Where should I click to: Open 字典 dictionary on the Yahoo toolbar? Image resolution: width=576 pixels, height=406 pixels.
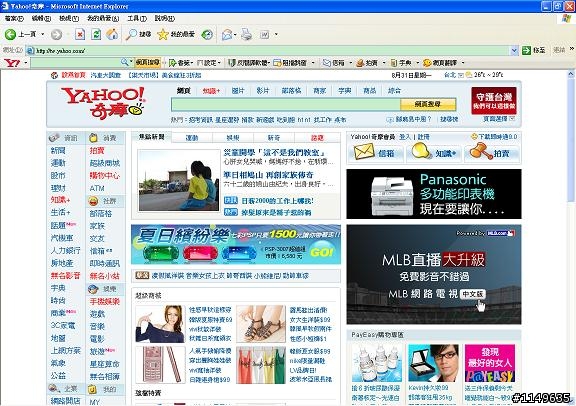point(401,63)
